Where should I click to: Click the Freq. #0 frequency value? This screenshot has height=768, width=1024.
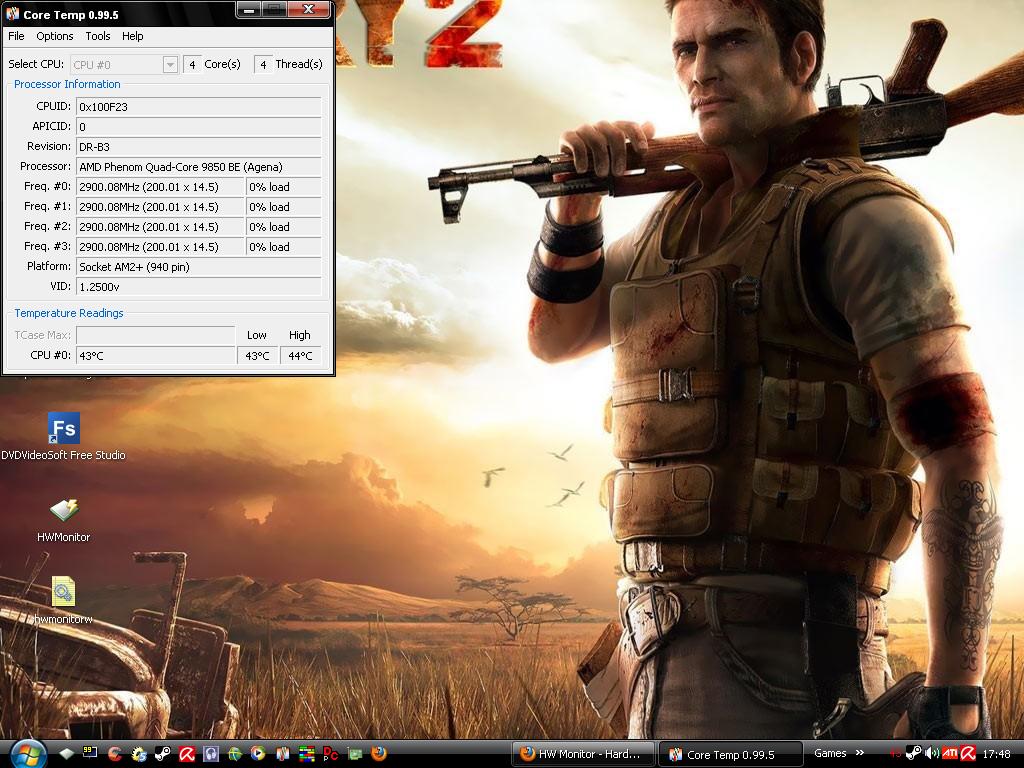tap(160, 187)
